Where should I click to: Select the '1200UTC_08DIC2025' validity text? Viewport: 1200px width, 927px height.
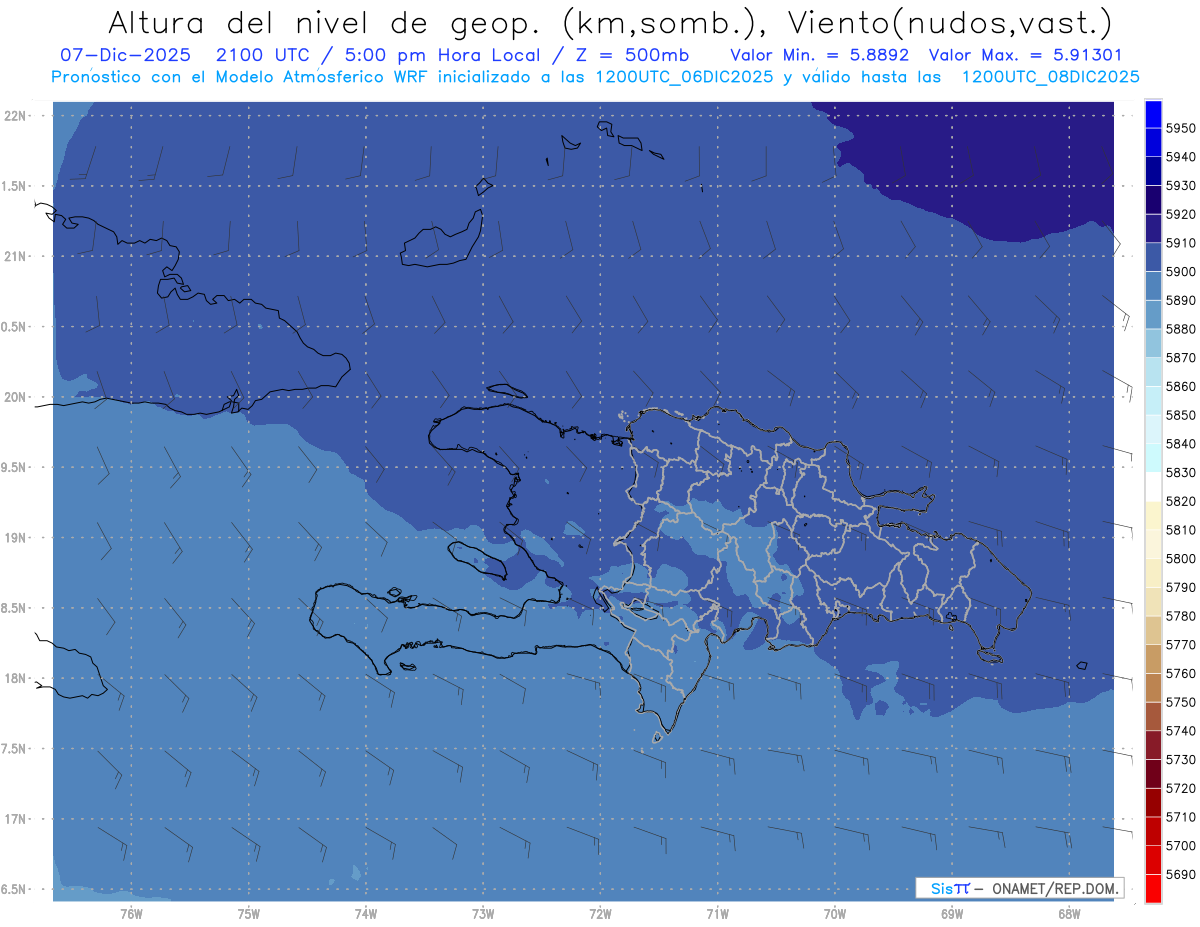[x=1049, y=77]
